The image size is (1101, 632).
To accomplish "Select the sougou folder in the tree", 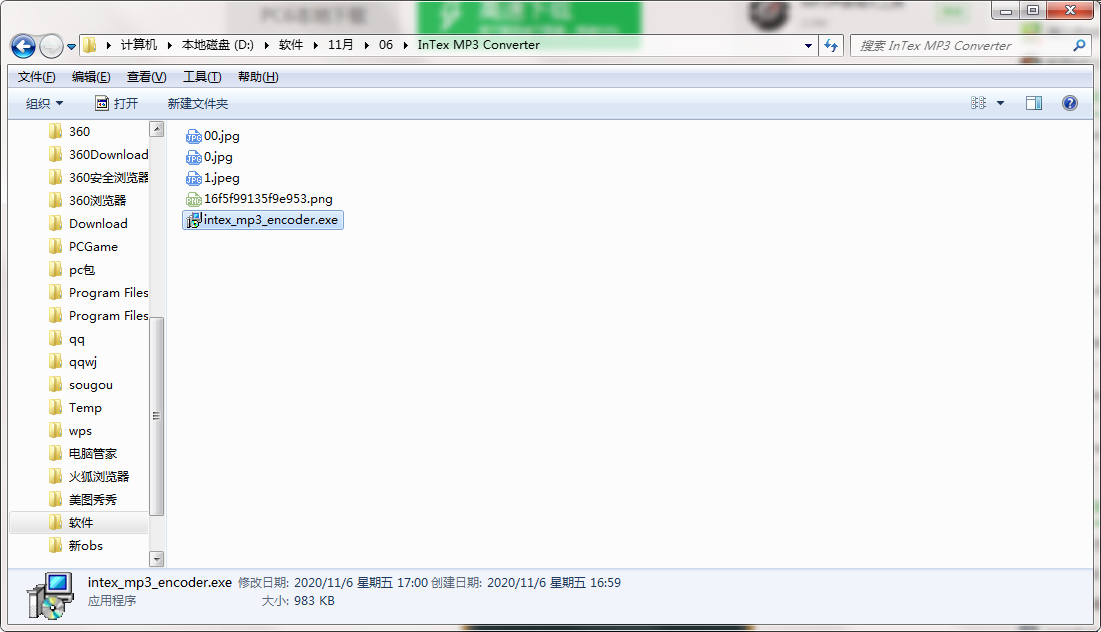I will (81, 385).
